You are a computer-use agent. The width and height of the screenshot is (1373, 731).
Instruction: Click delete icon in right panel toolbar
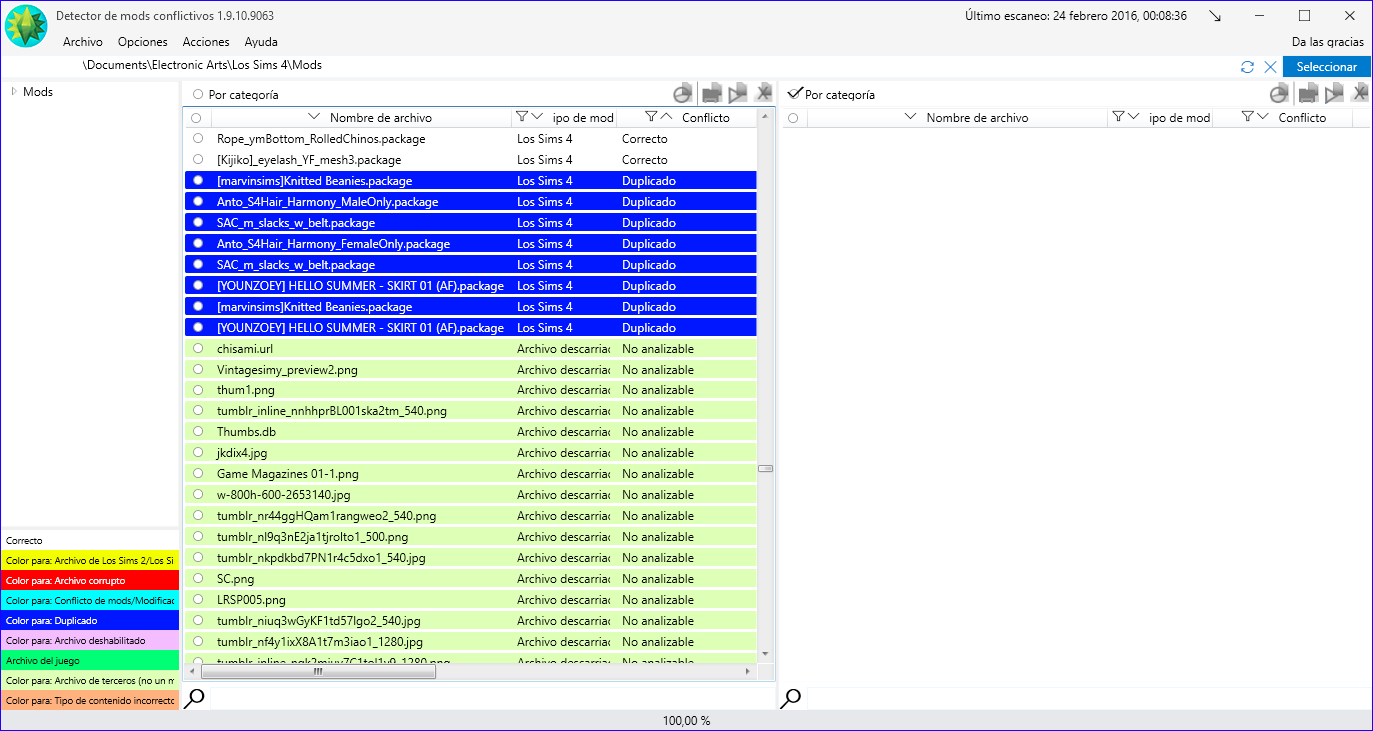1360,94
